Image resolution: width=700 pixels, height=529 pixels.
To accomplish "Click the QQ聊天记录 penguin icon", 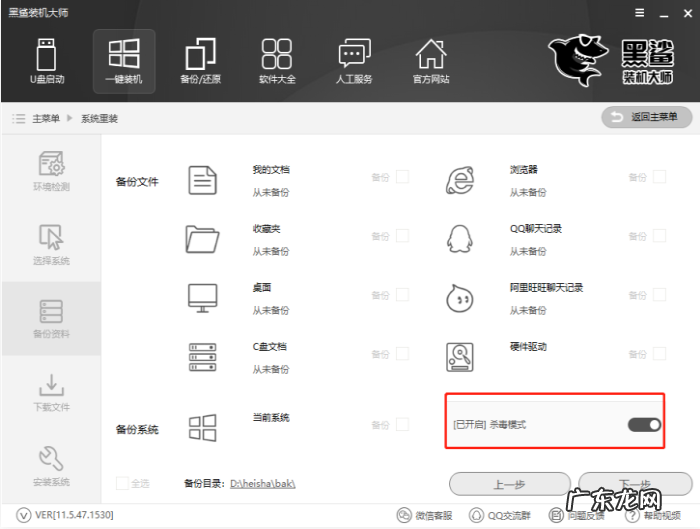I will tap(460, 239).
